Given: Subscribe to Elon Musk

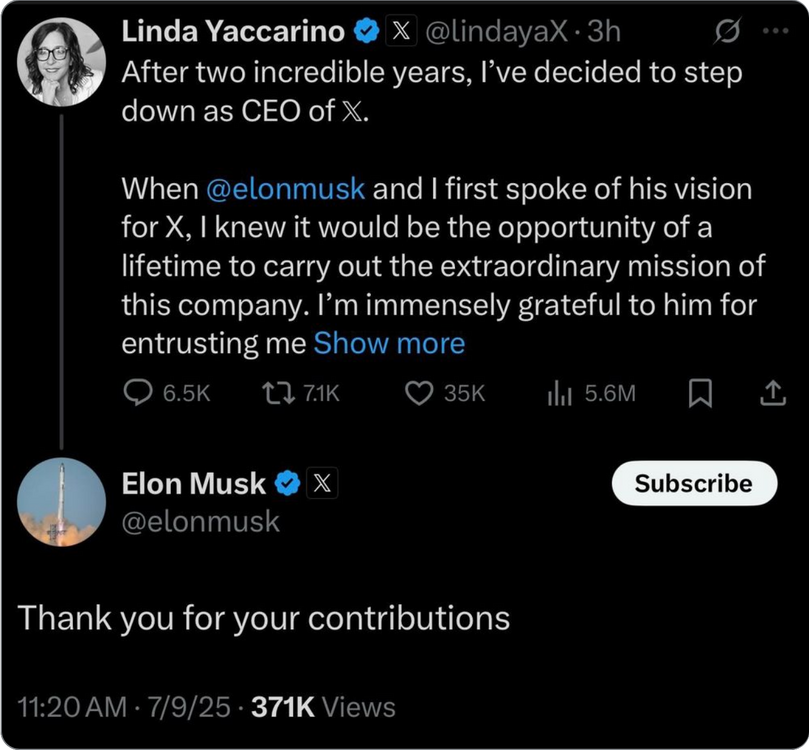Looking at the screenshot, I should coord(693,483).
